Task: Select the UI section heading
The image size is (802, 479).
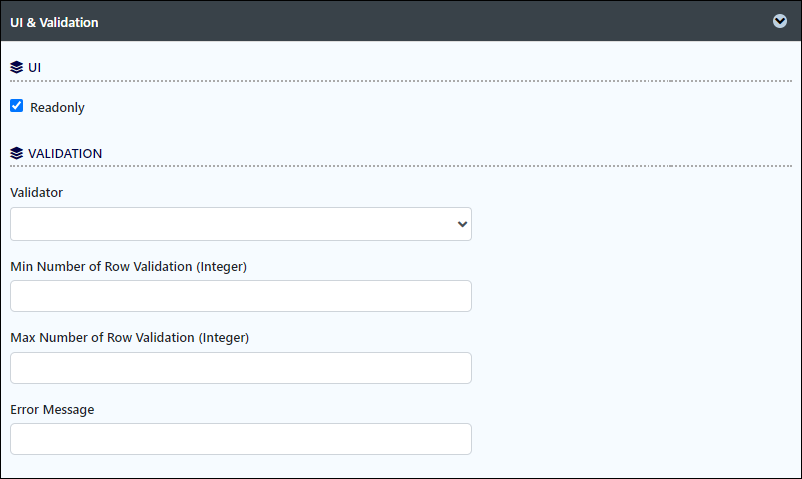Action: click(34, 68)
